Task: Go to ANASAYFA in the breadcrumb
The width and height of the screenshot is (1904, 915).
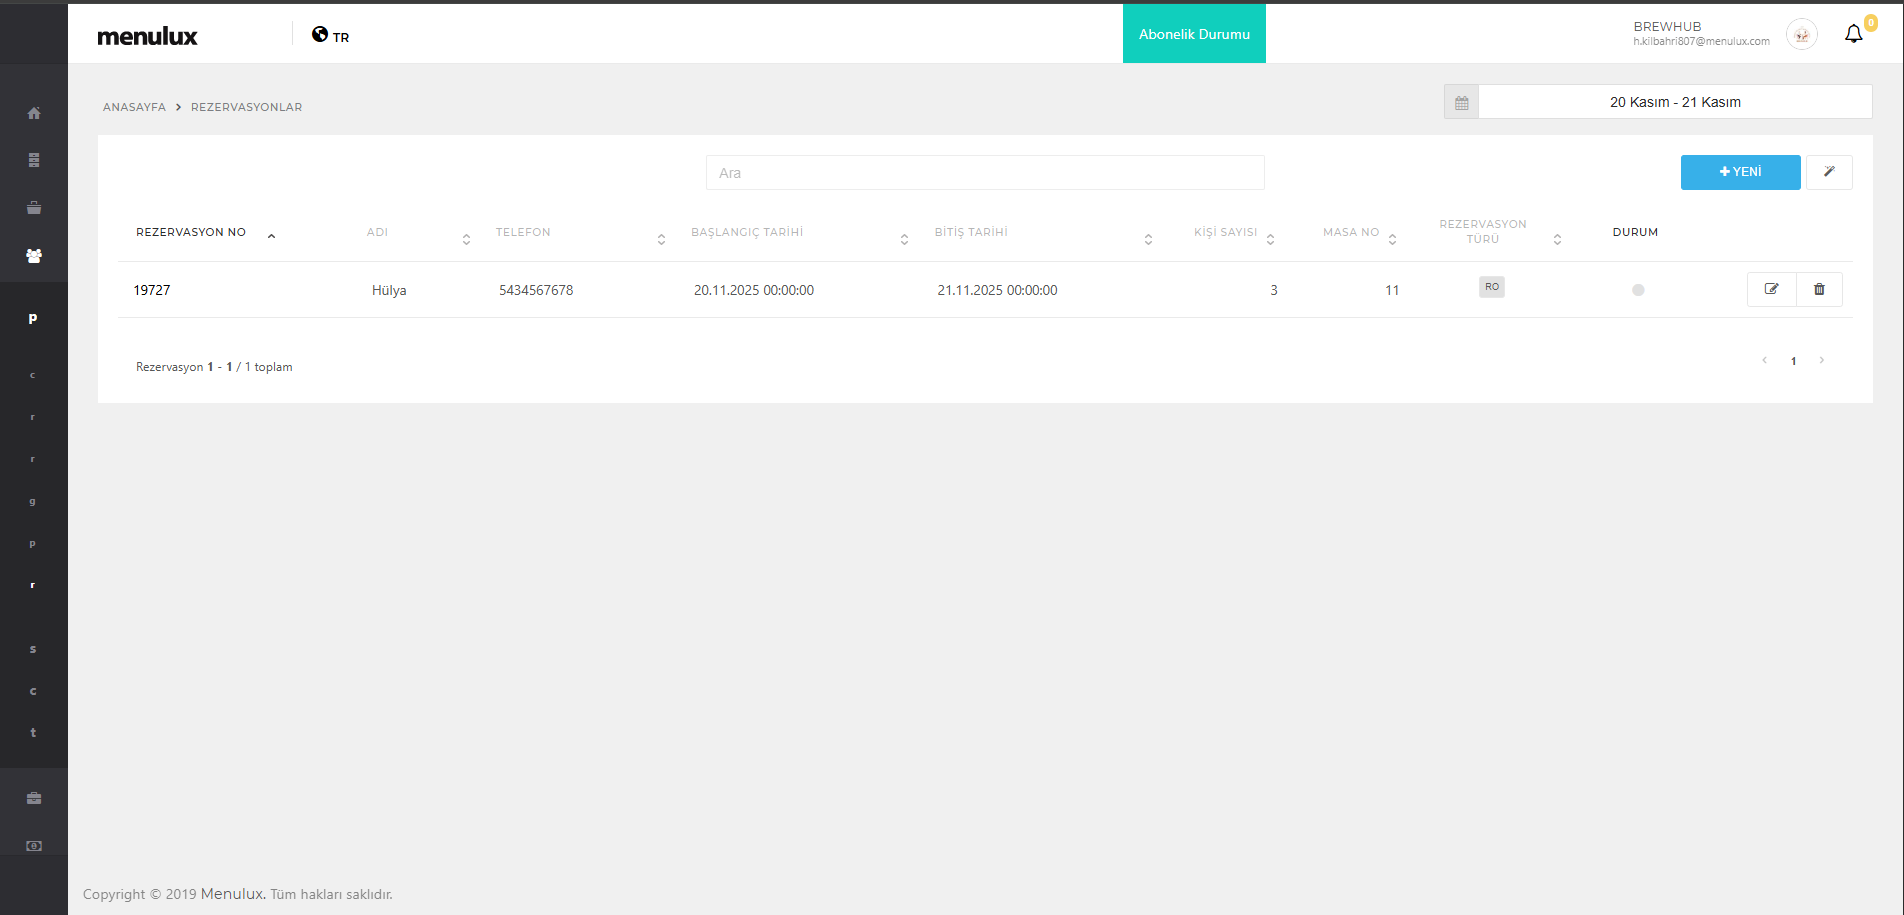Action: coord(134,107)
